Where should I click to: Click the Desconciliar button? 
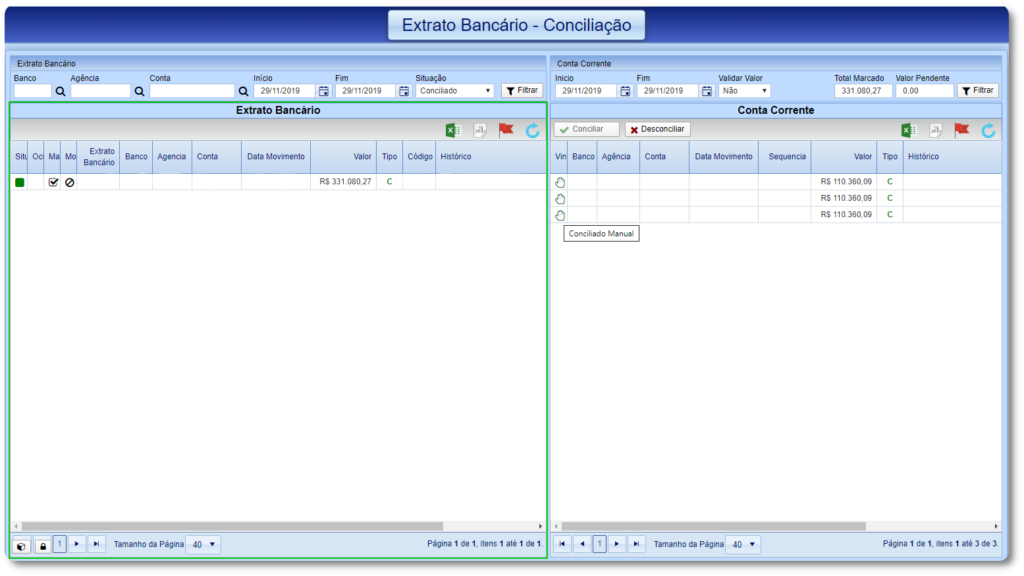[657, 130]
